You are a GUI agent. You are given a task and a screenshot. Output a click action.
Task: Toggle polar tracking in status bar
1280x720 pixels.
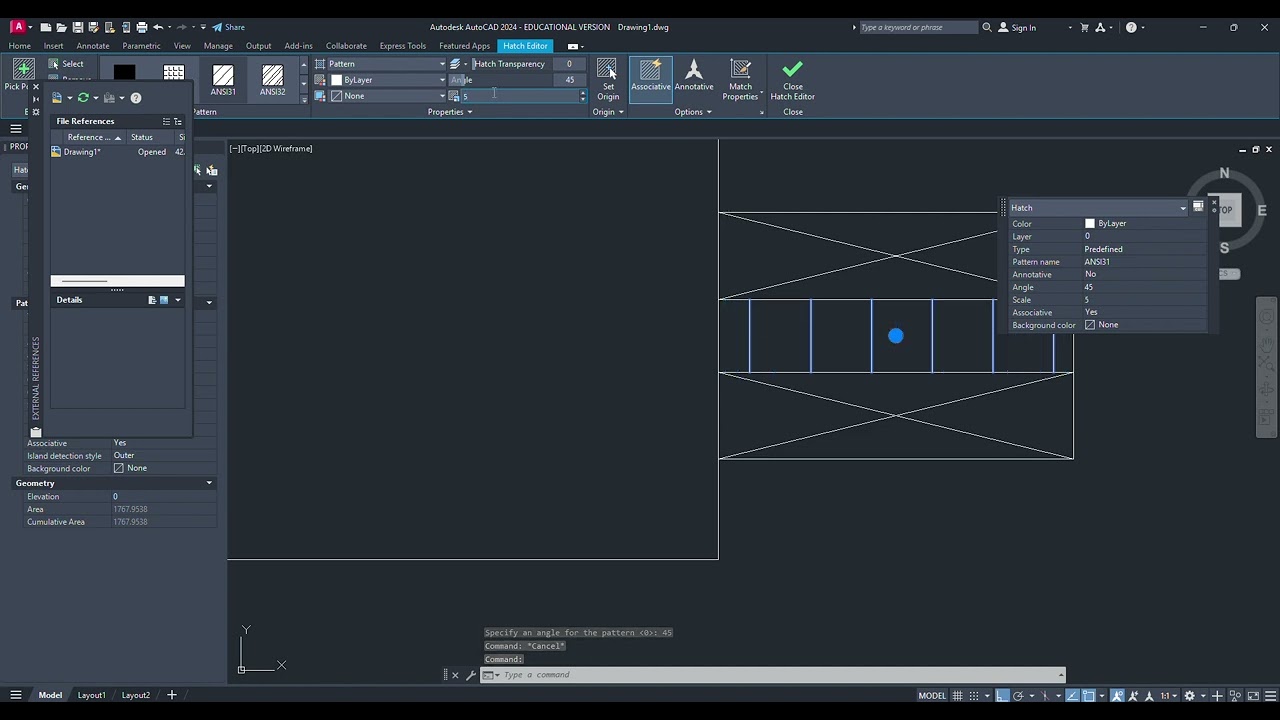pos(1018,696)
